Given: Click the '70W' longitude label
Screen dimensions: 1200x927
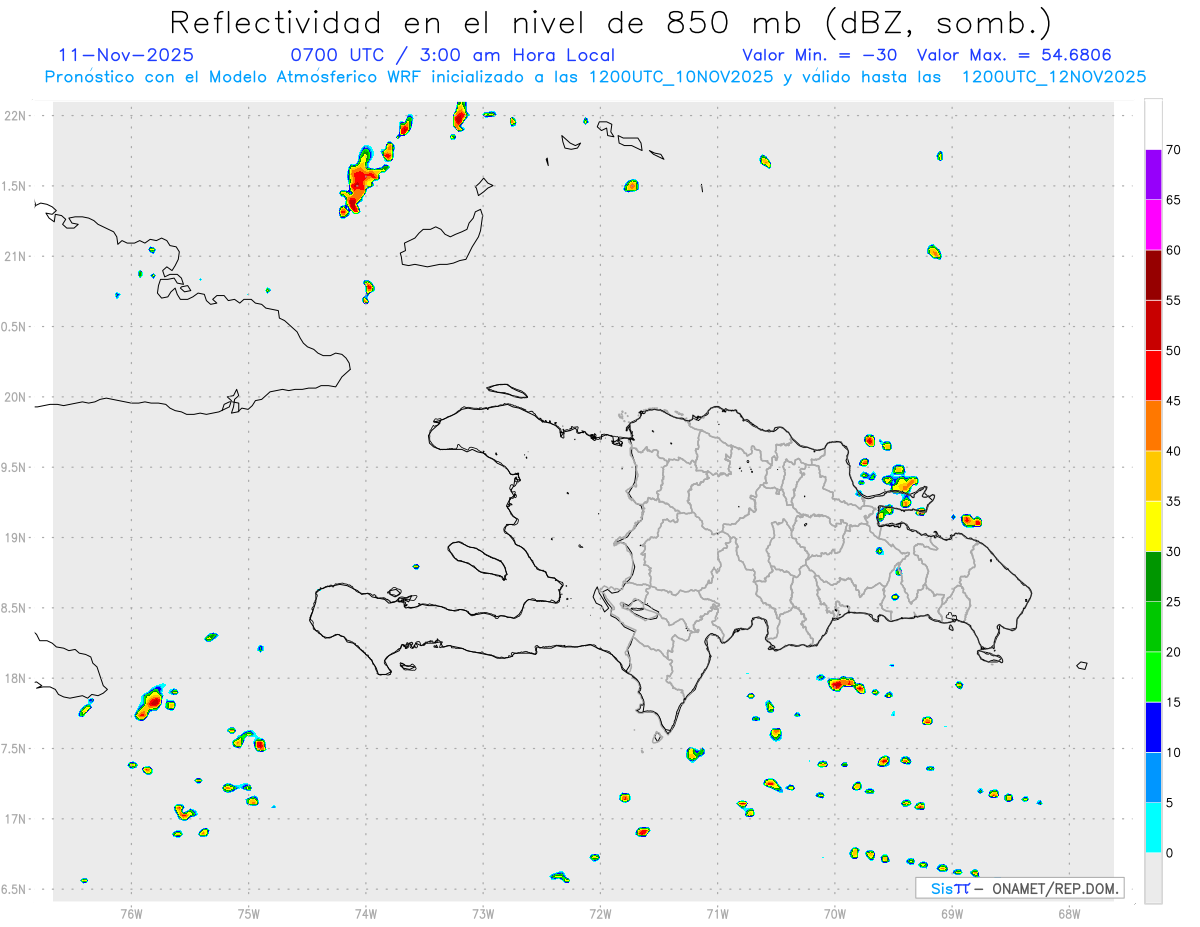Looking at the screenshot, I should tap(835, 912).
